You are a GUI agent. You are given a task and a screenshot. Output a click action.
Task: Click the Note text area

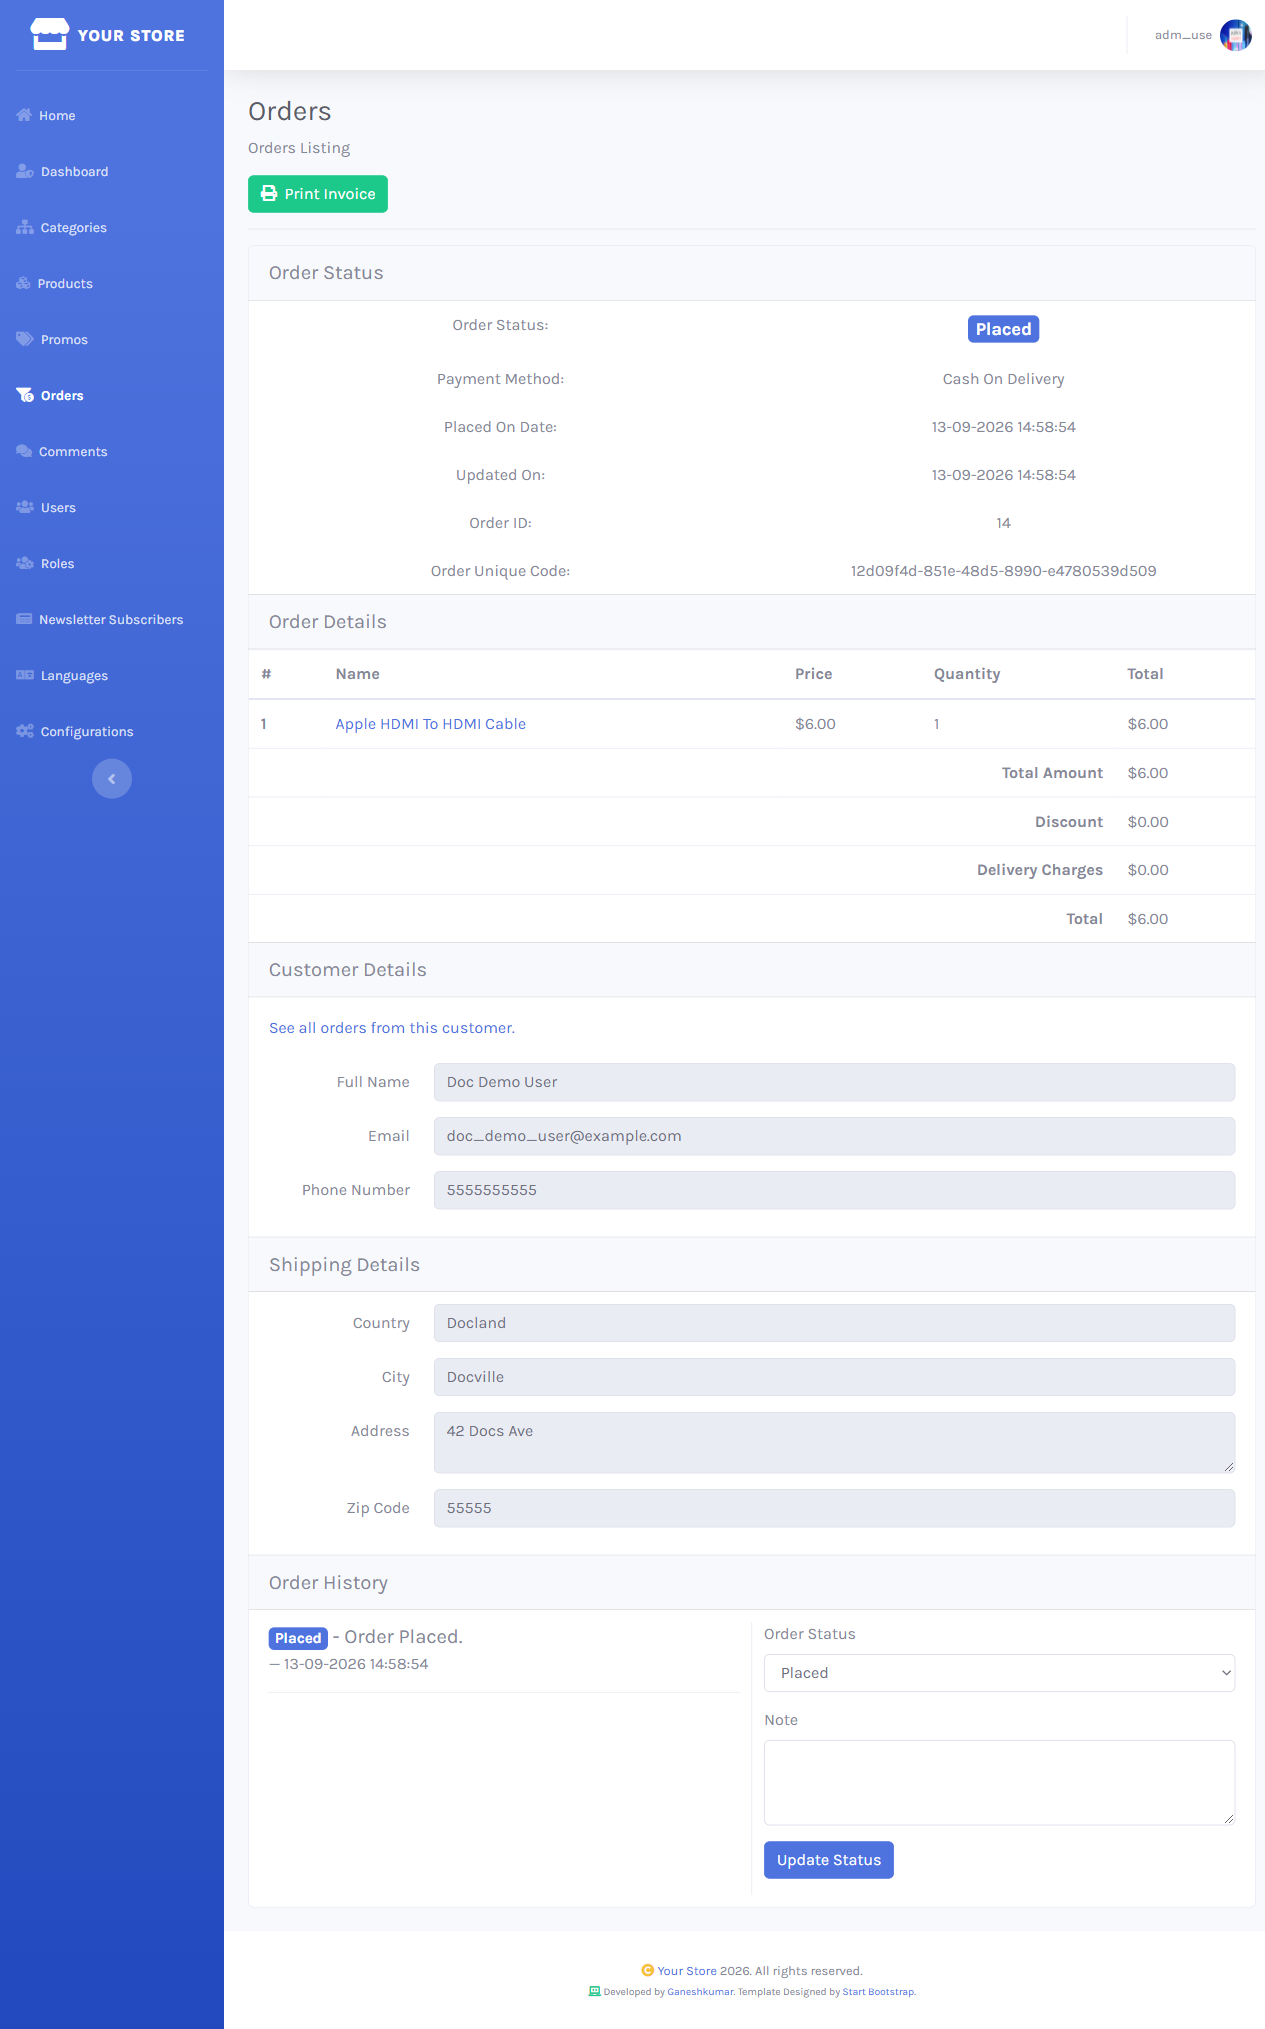coord(999,1782)
